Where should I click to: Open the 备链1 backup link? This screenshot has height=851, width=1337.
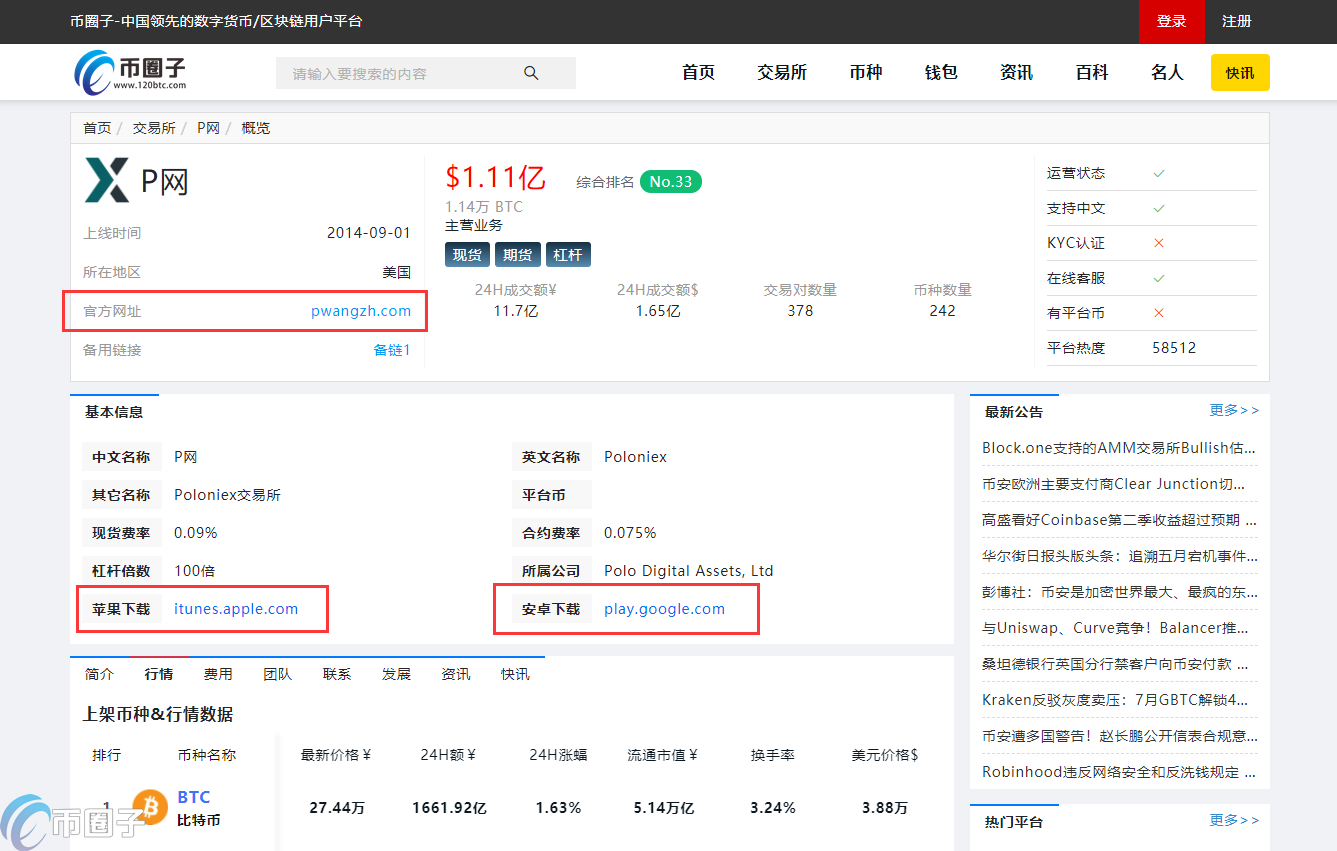click(x=392, y=350)
